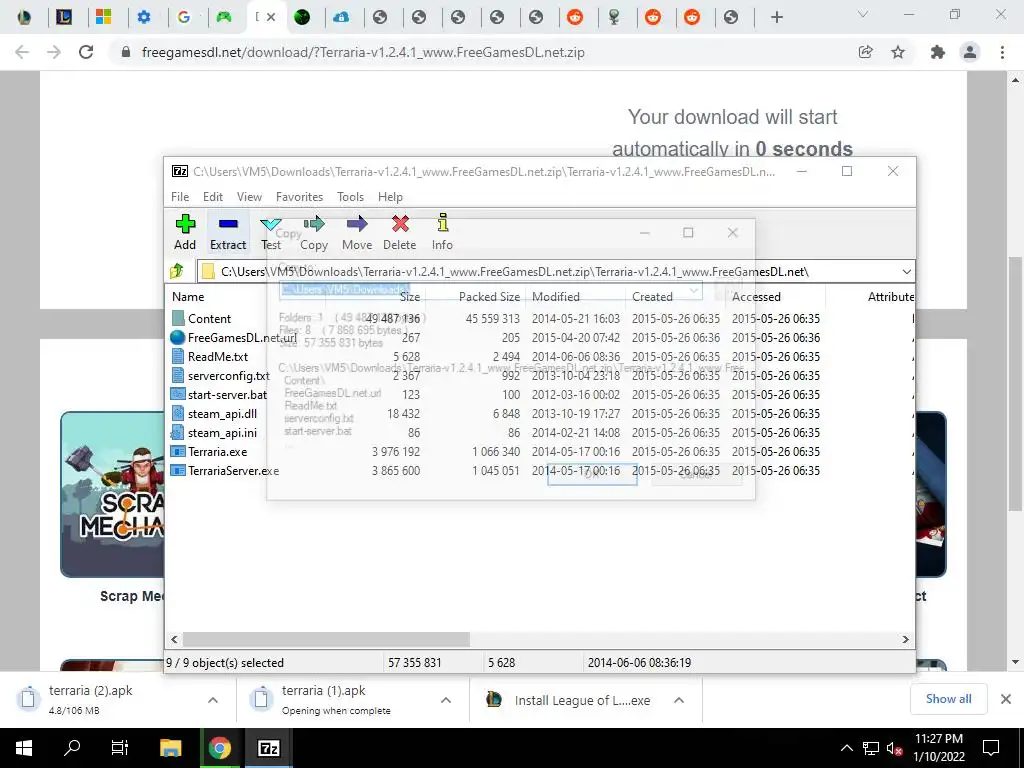
Task: Open the Help menu in 7-Zip
Action: tap(390, 197)
